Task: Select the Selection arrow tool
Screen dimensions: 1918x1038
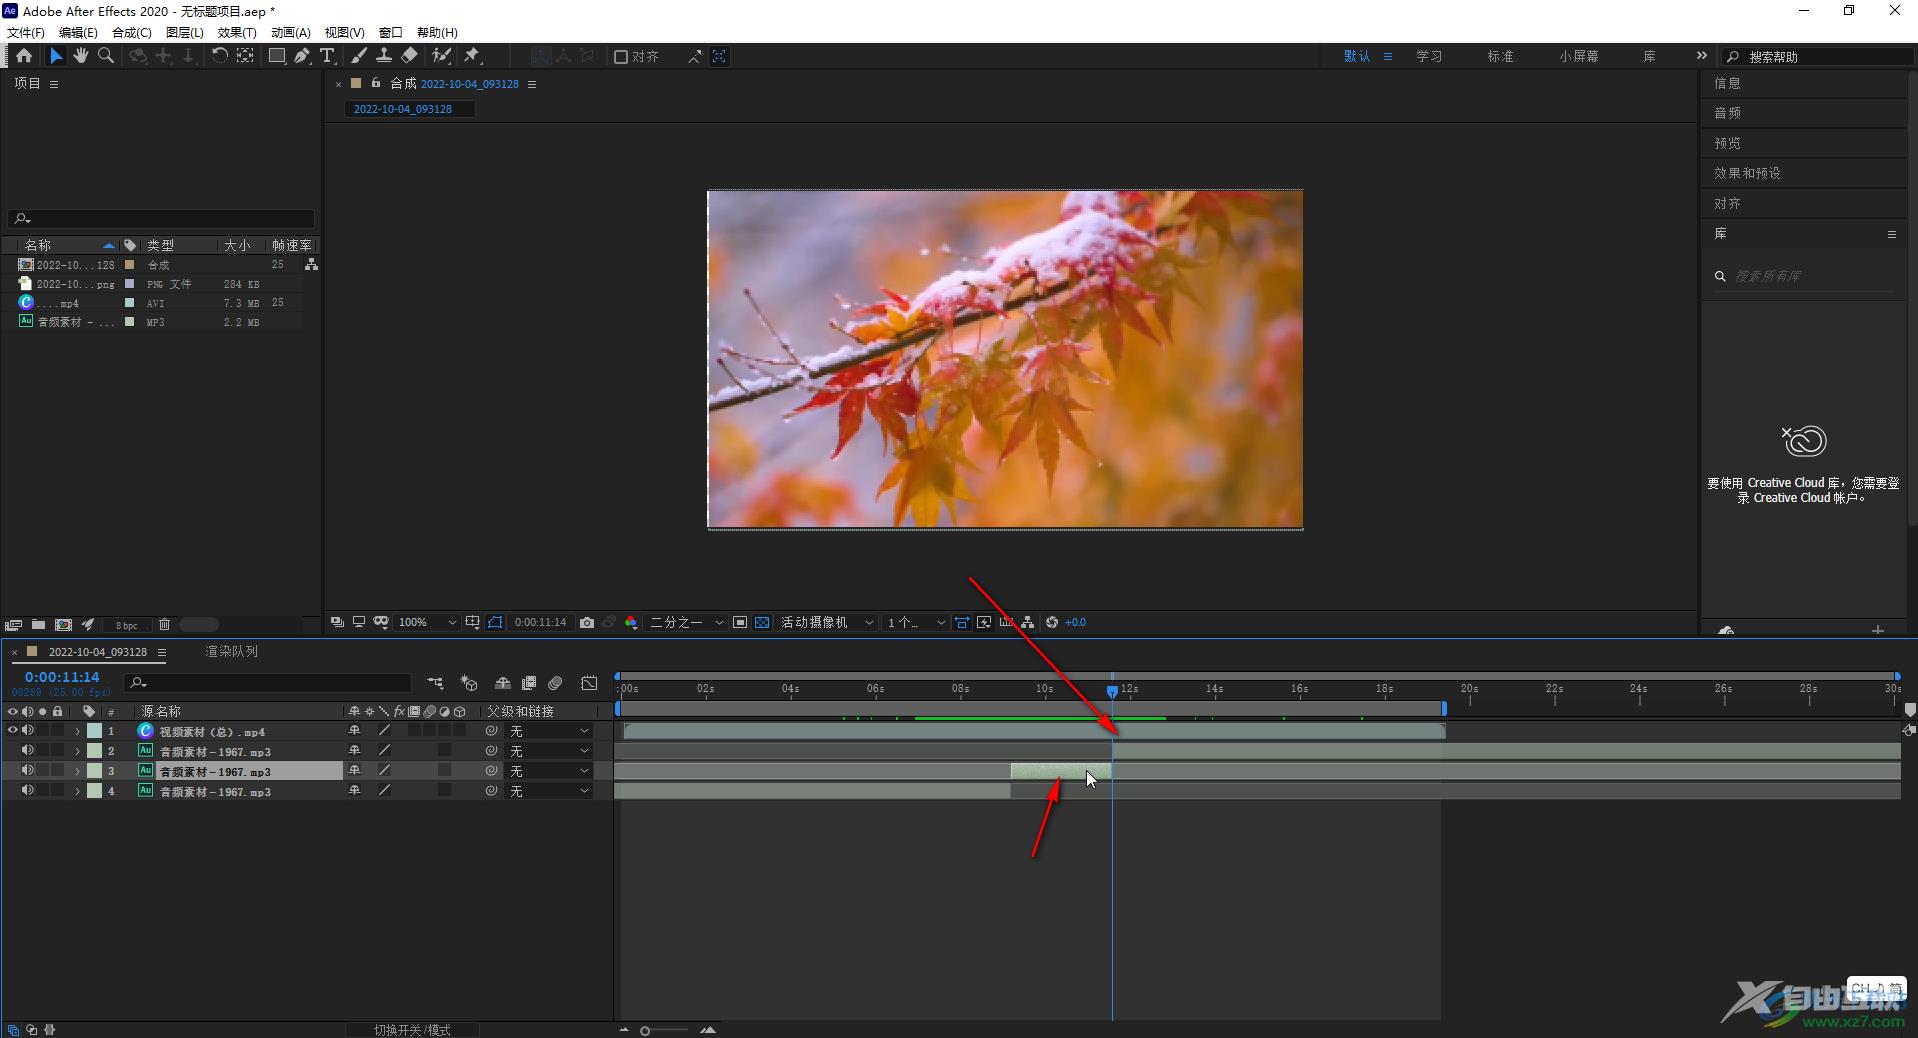Action: [56, 56]
